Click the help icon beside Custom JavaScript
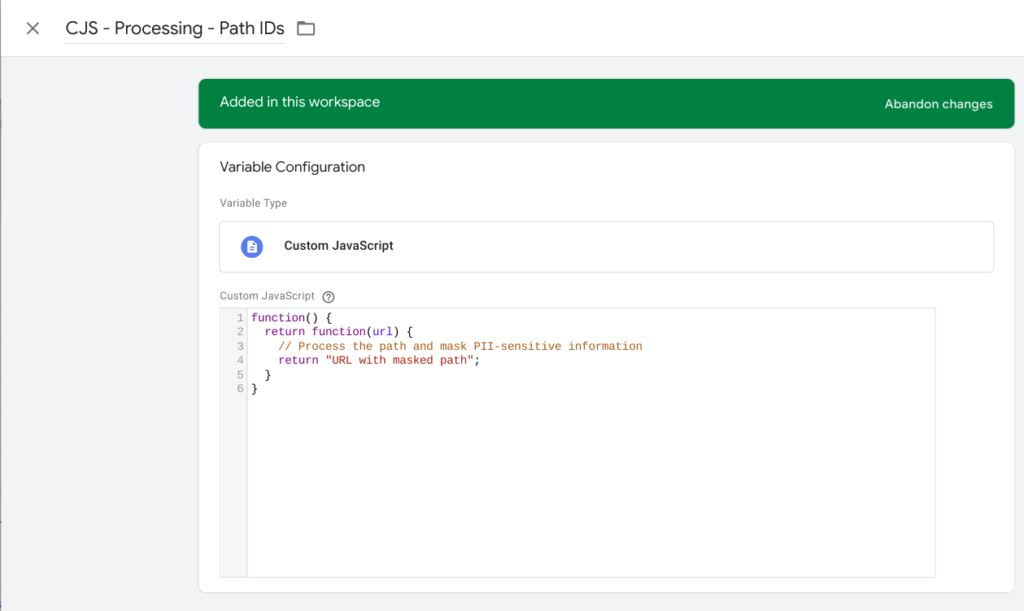The width and height of the screenshot is (1024, 611). point(331,295)
